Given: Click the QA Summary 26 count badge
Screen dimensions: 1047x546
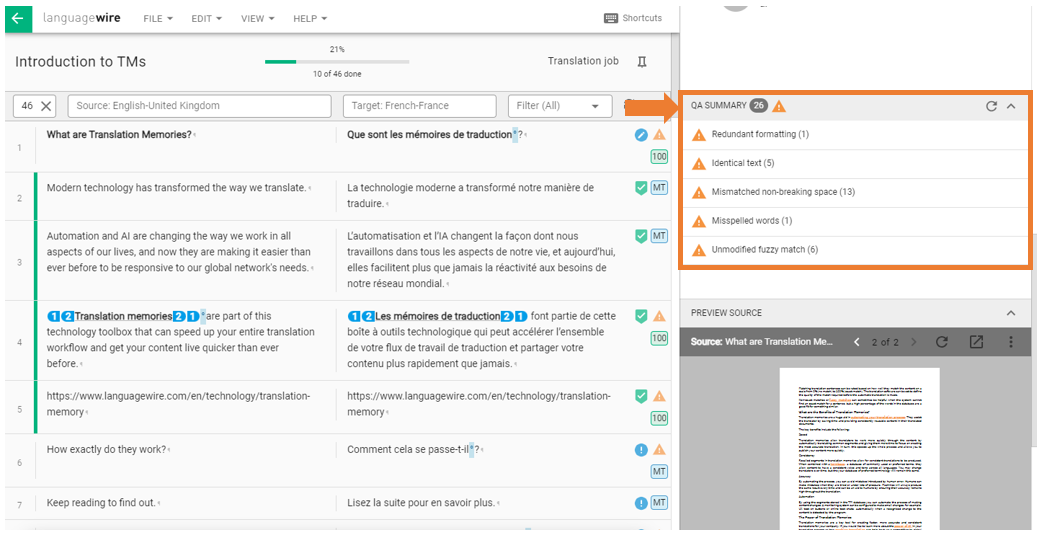Looking at the screenshot, I should (759, 105).
